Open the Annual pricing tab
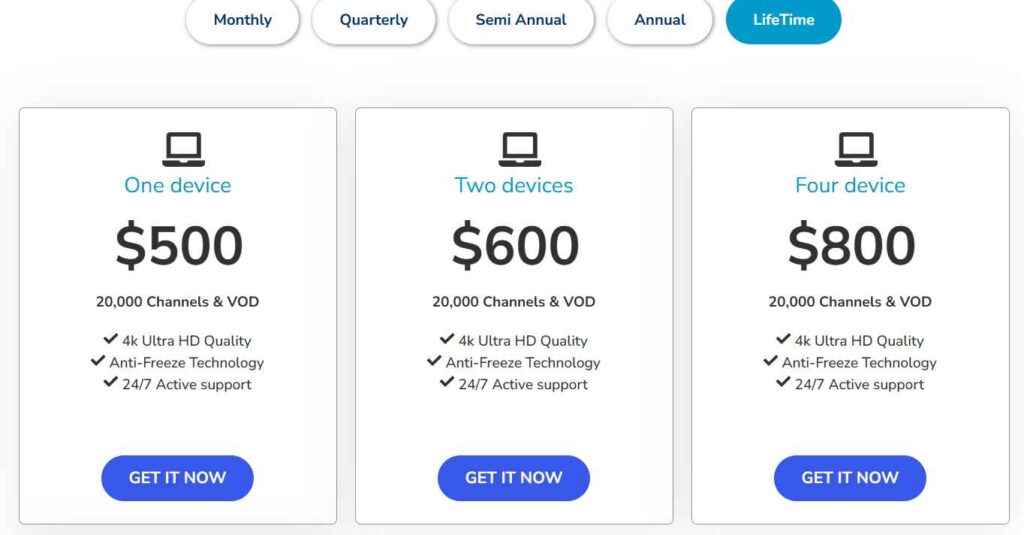Image resolution: width=1024 pixels, height=535 pixels. click(x=659, y=20)
